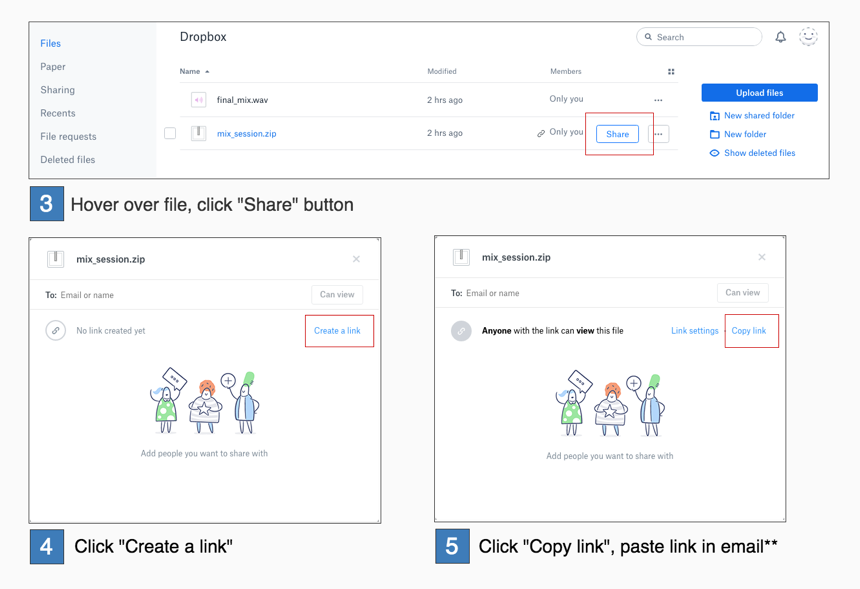Switch to grid view icon

coord(671,72)
